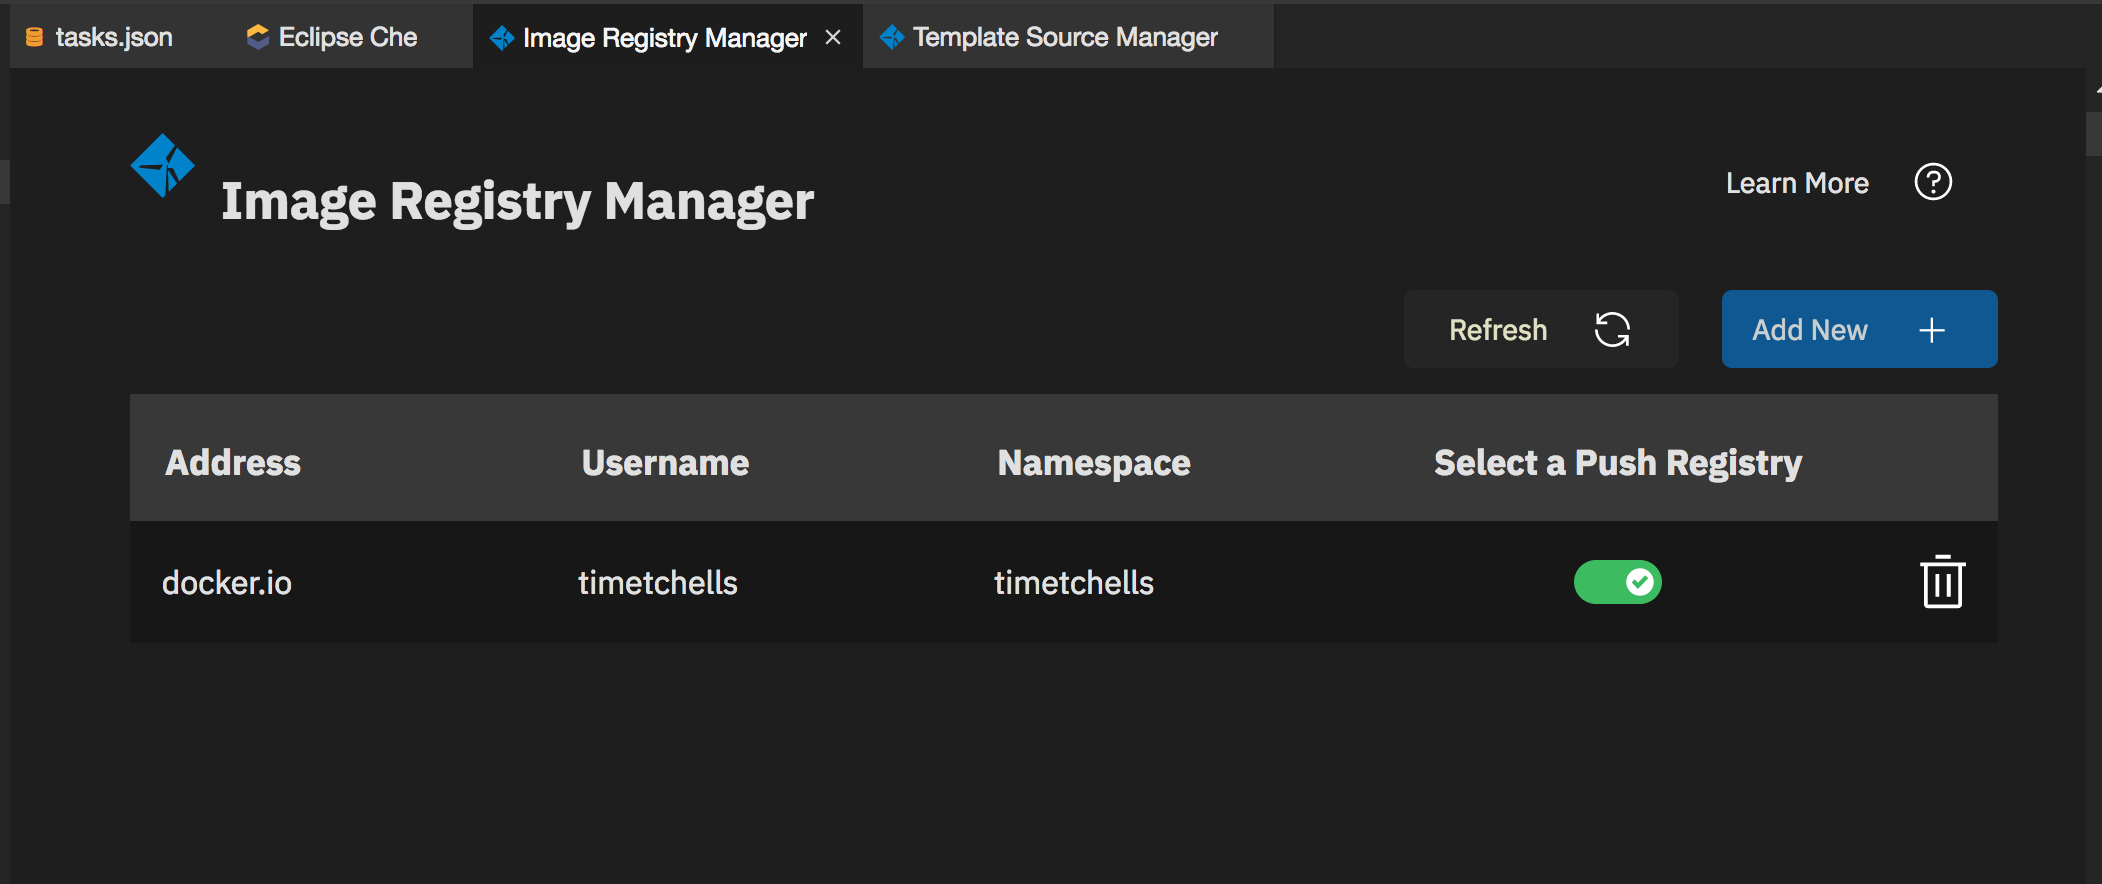The height and width of the screenshot is (884, 2102).
Task: Click the Username column header
Action: [x=665, y=463]
